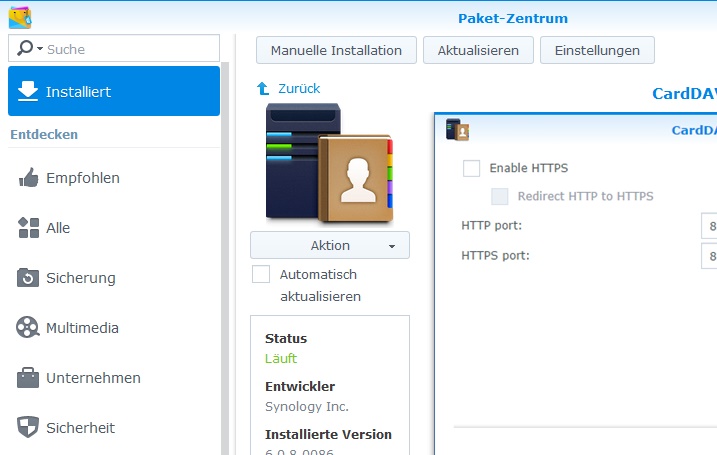Image resolution: width=717 pixels, height=455 pixels.
Task: Open the Multimedia category
Action: (x=114, y=327)
